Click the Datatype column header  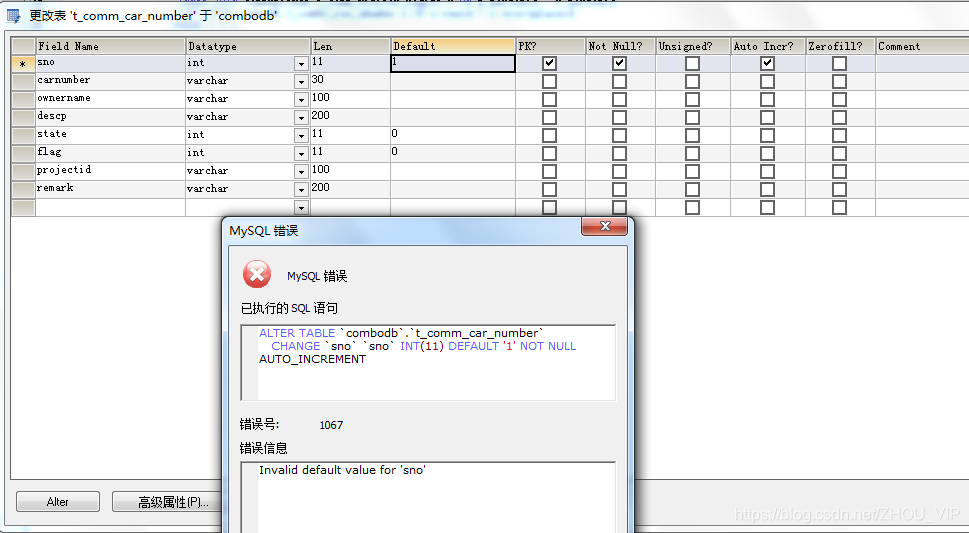click(248, 46)
